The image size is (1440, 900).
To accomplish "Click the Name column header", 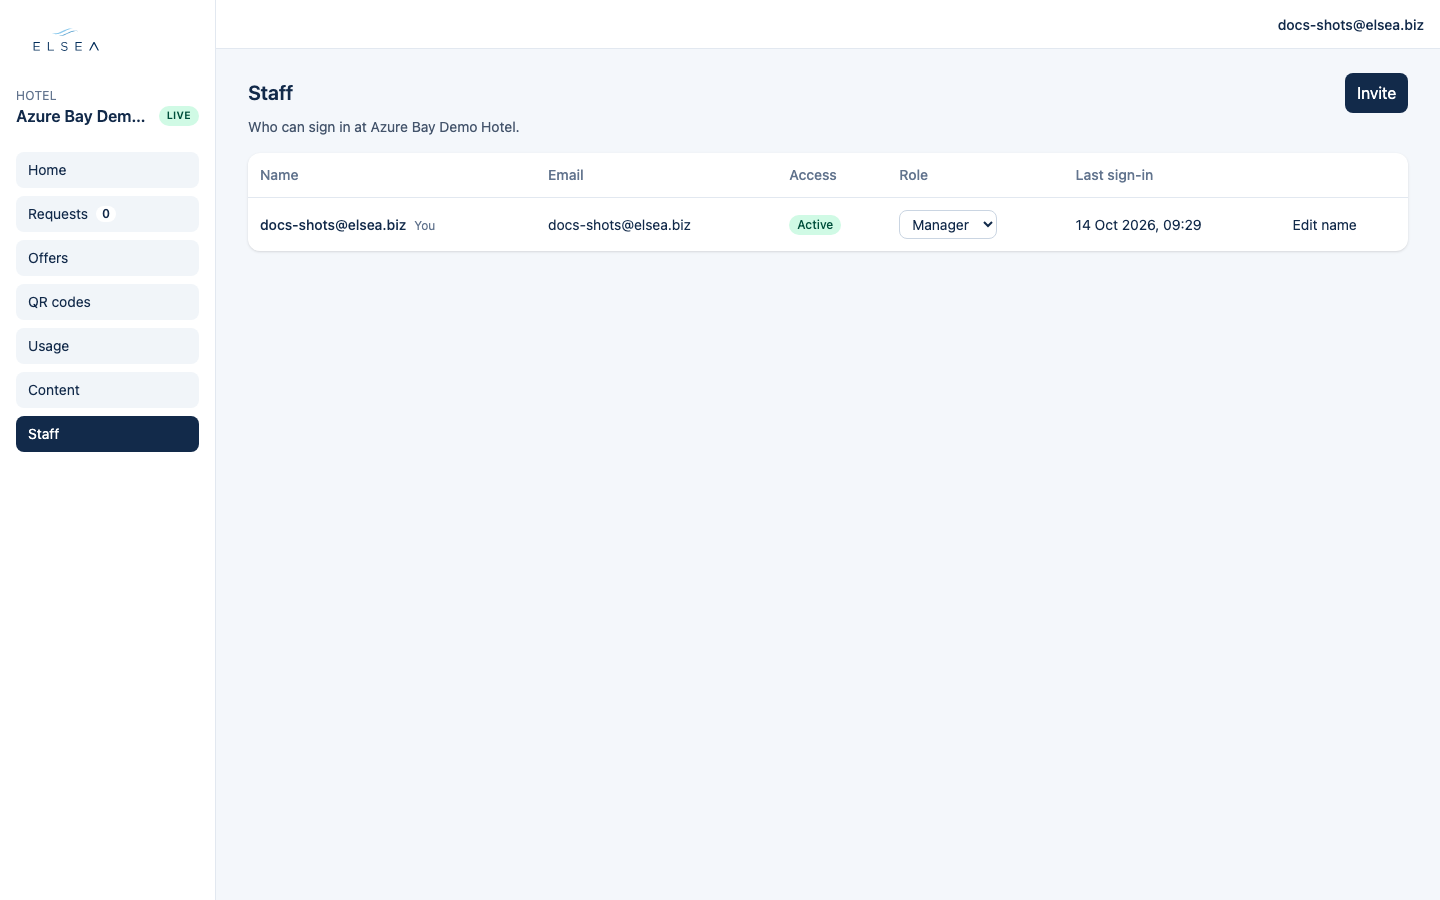I will (x=279, y=175).
